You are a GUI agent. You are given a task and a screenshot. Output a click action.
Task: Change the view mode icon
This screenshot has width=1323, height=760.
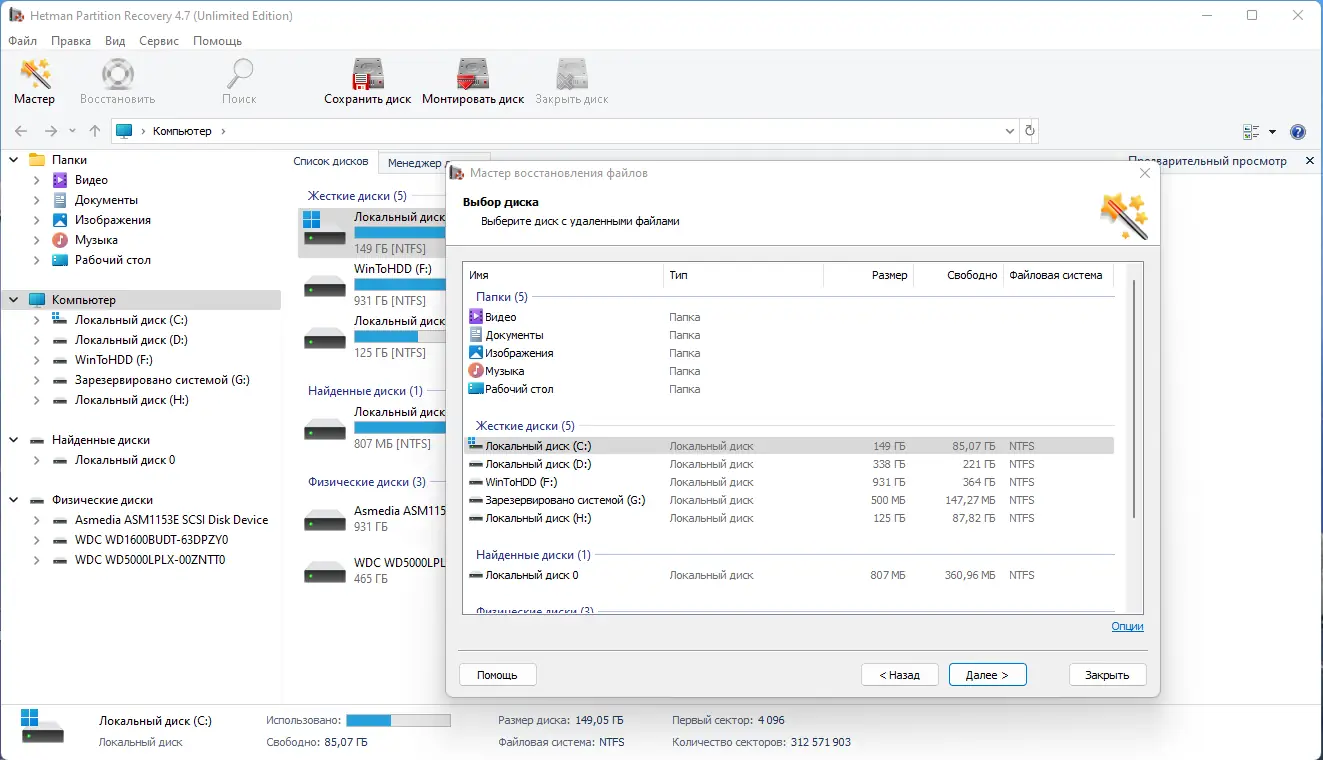[x=1251, y=131]
